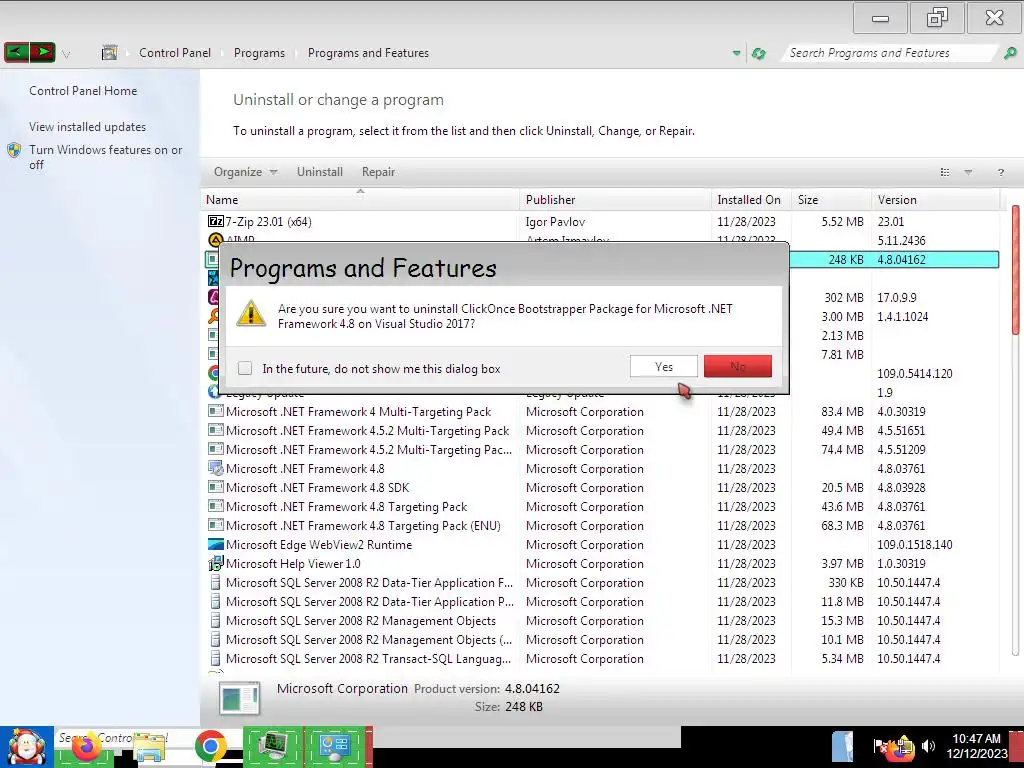The image size is (1024, 768).
Task: Open the address bar history dropdown
Action: tap(736, 53)
